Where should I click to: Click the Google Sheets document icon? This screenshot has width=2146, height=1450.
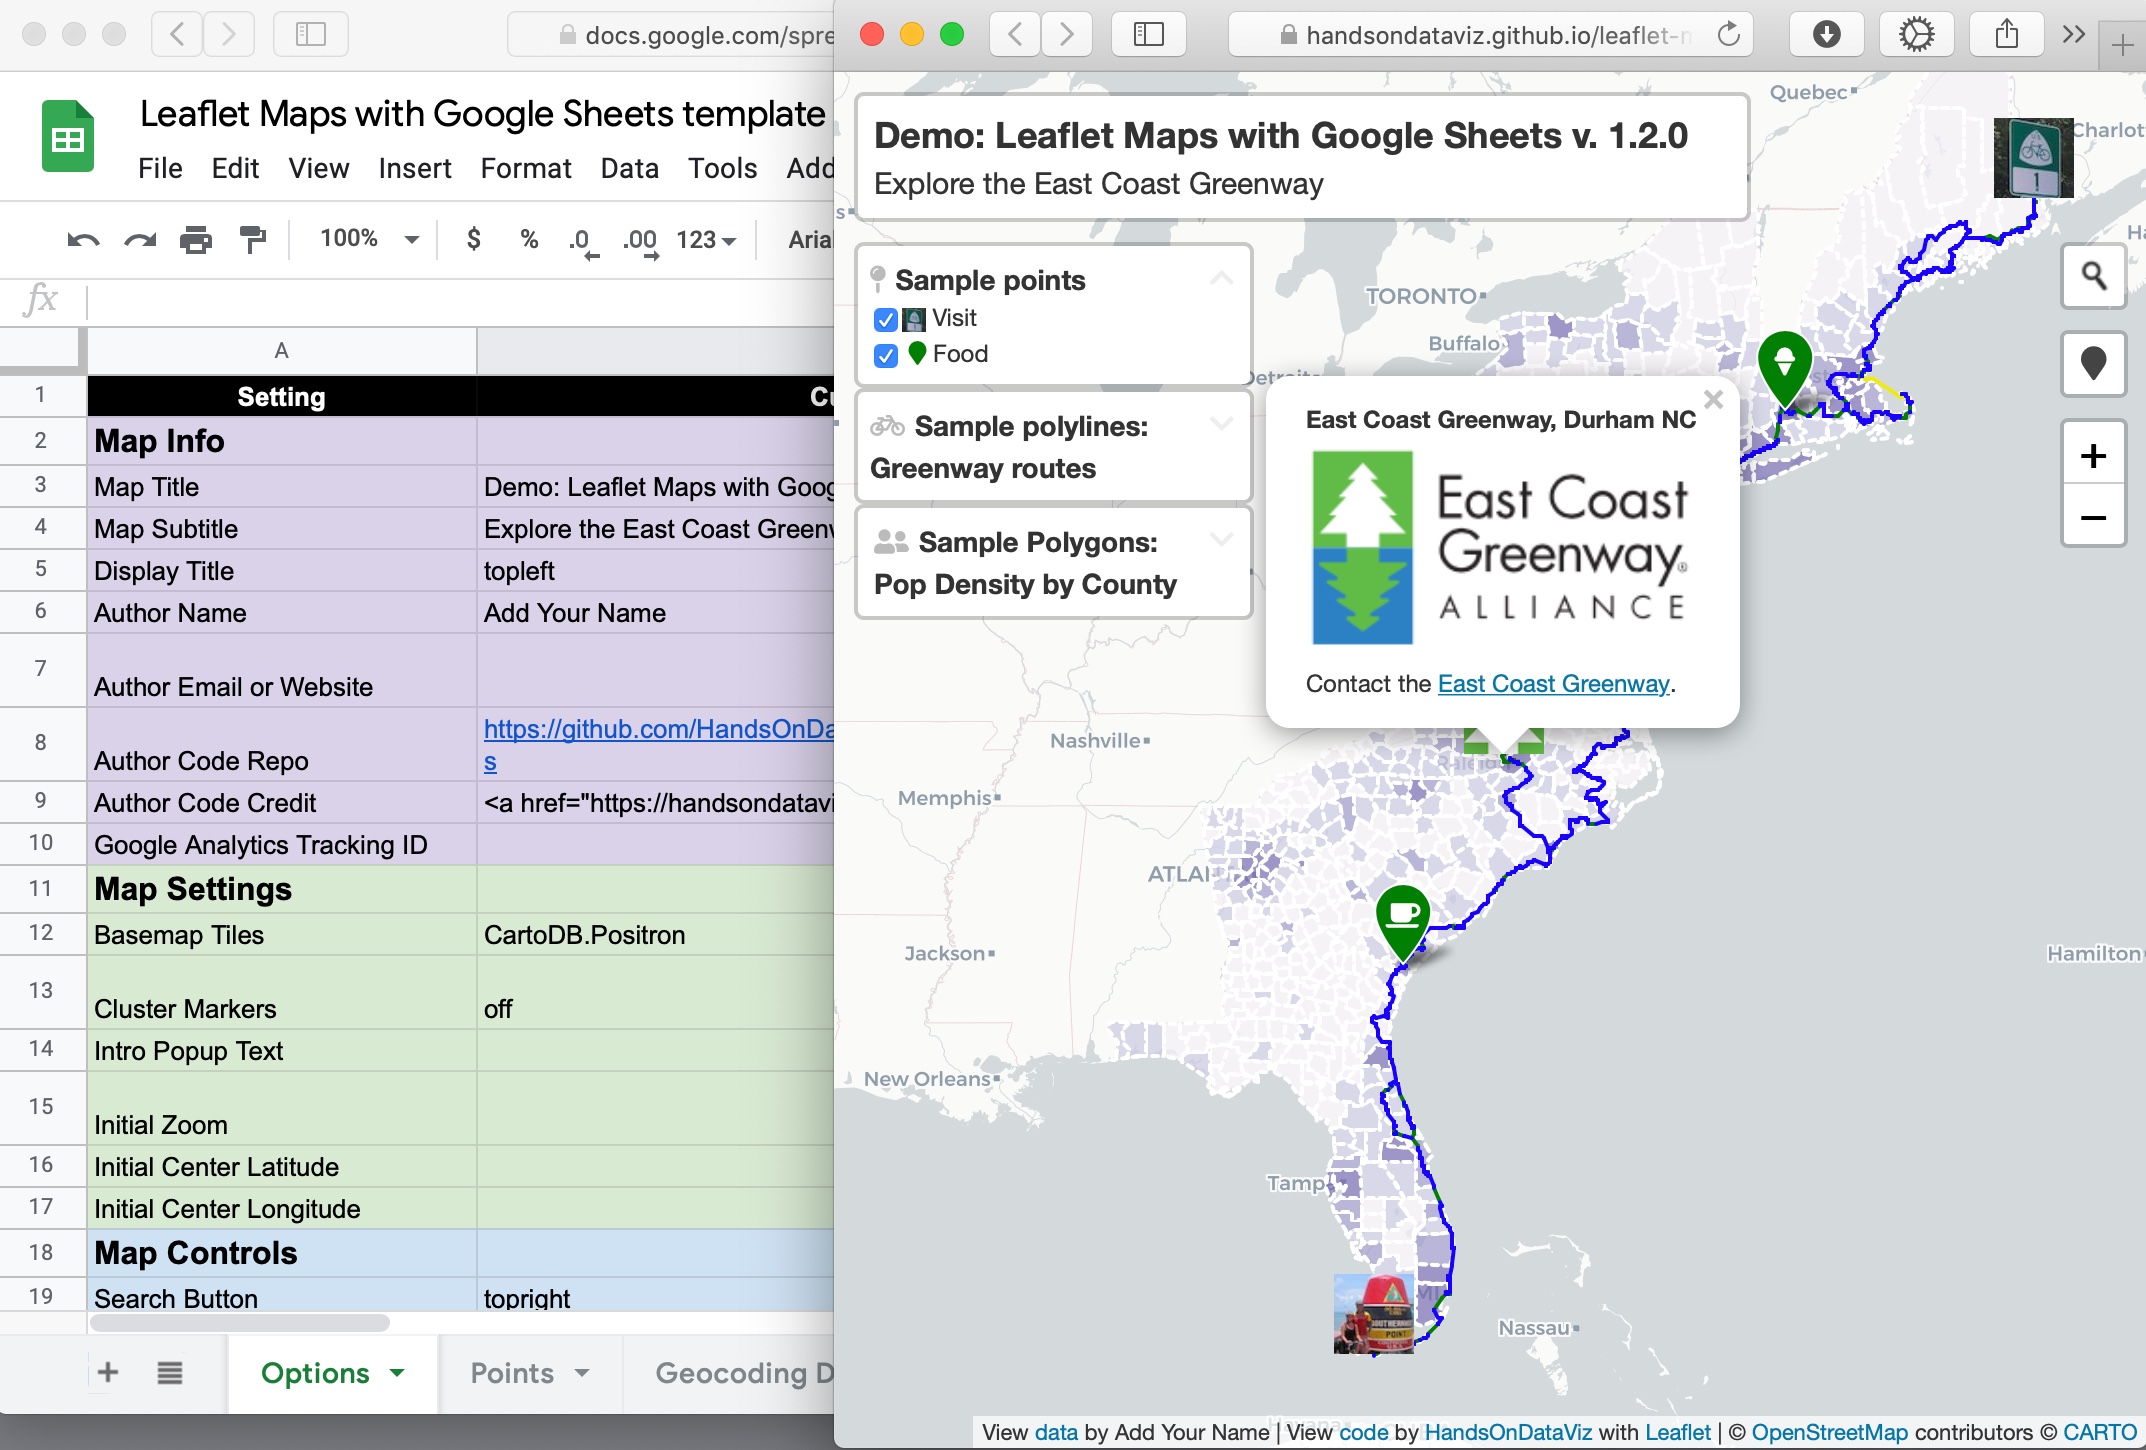pyautogui.click(x=65, y=138)
